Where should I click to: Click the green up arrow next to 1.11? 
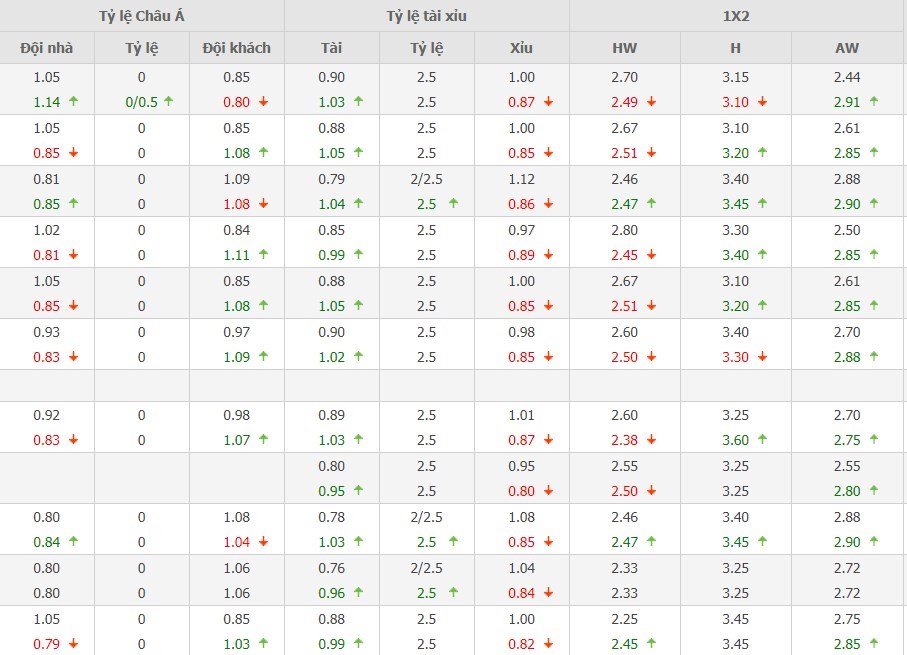[x=263, y=254]
